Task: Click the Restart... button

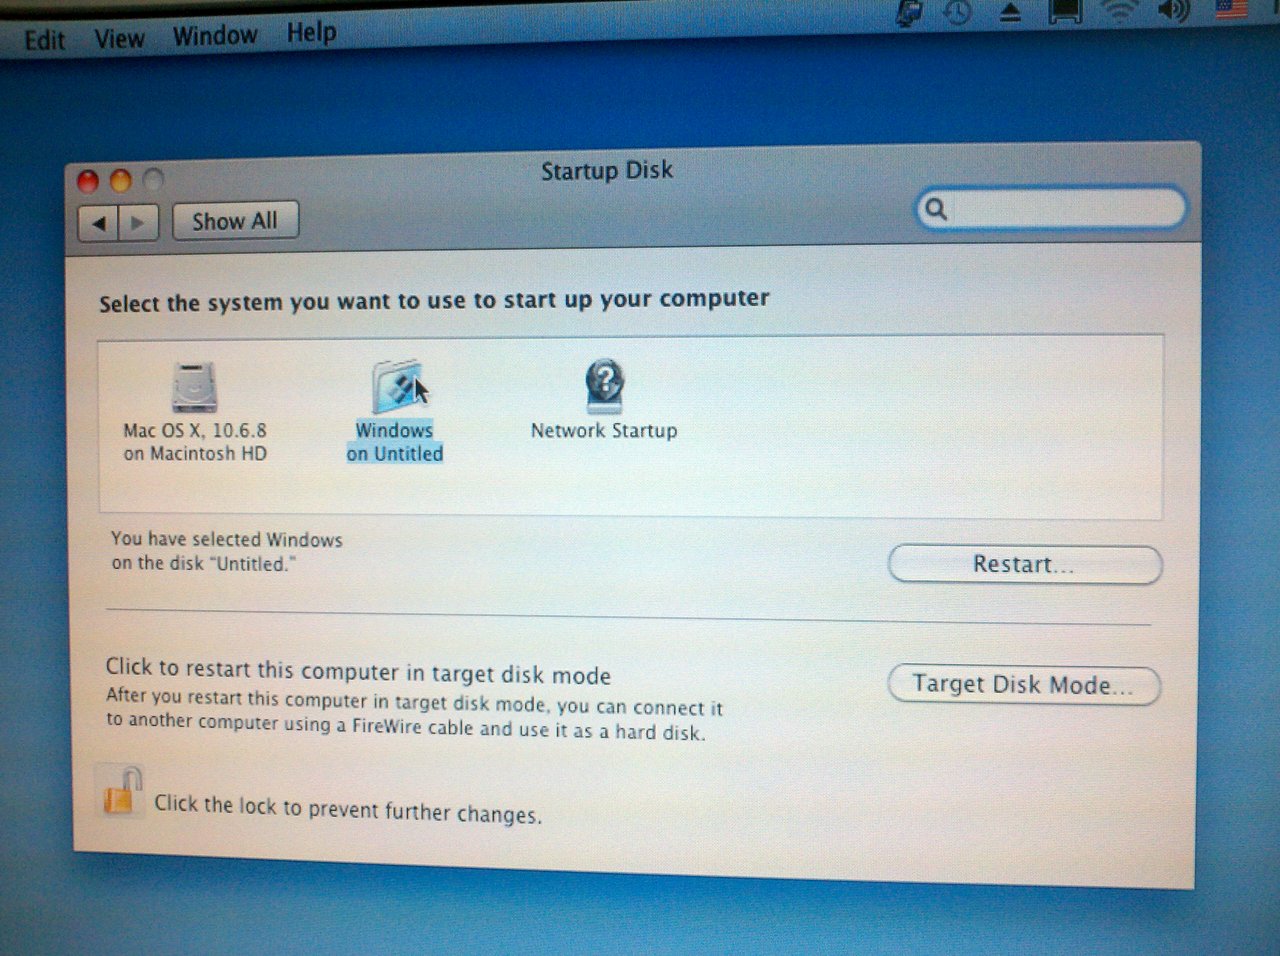Action: (1024, 564)
